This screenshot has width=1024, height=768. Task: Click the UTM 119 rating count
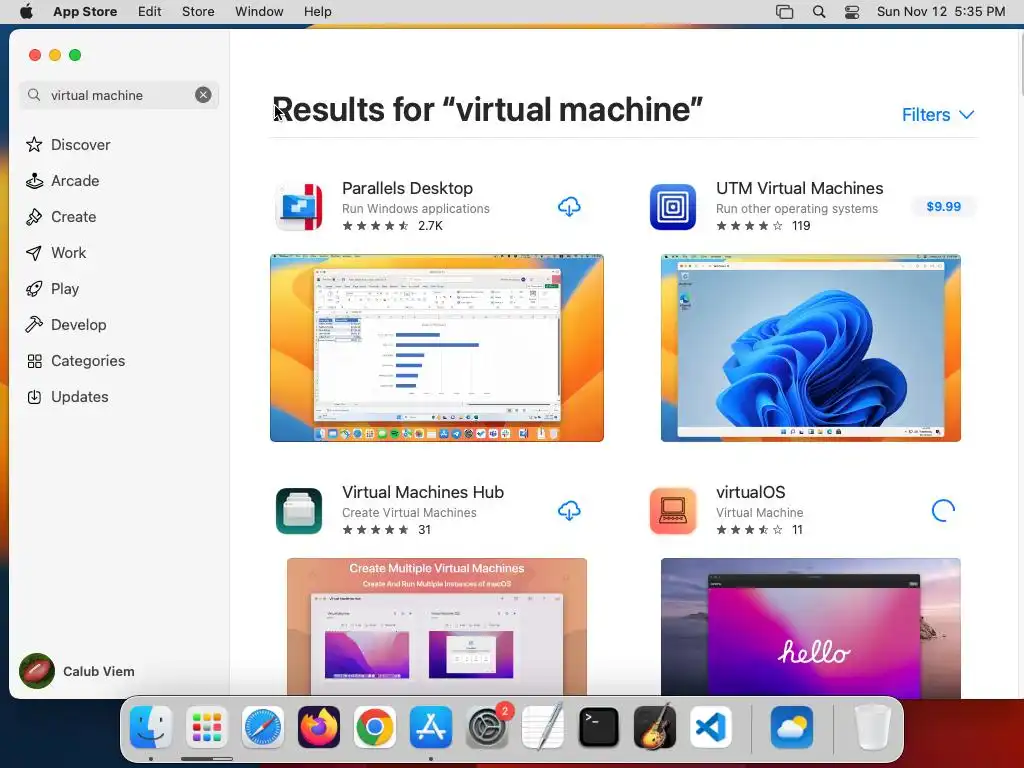tap(801, 226)
